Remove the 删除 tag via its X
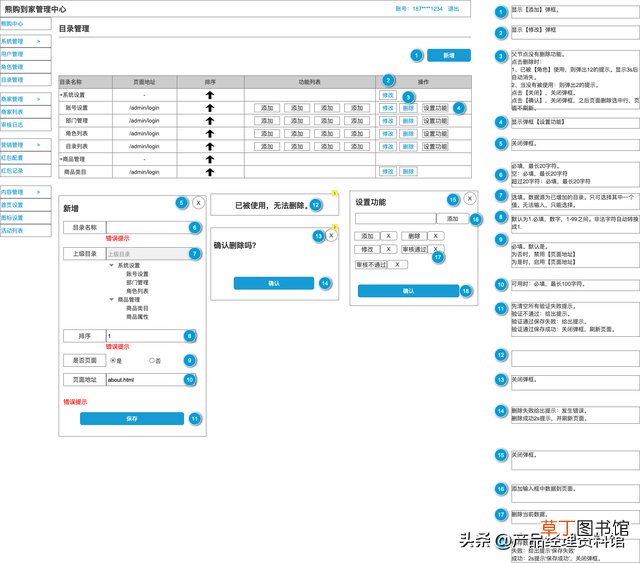 point(436,236)
